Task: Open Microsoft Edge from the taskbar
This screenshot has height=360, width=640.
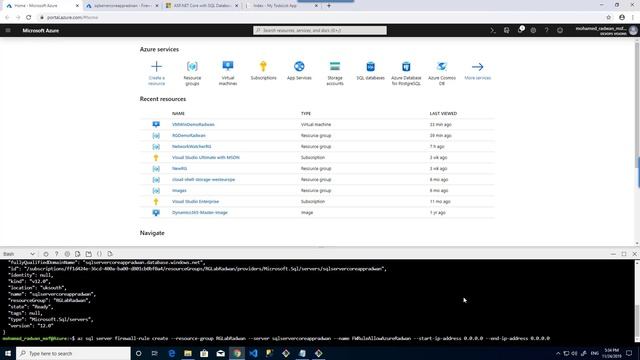Action: (171, 353)
